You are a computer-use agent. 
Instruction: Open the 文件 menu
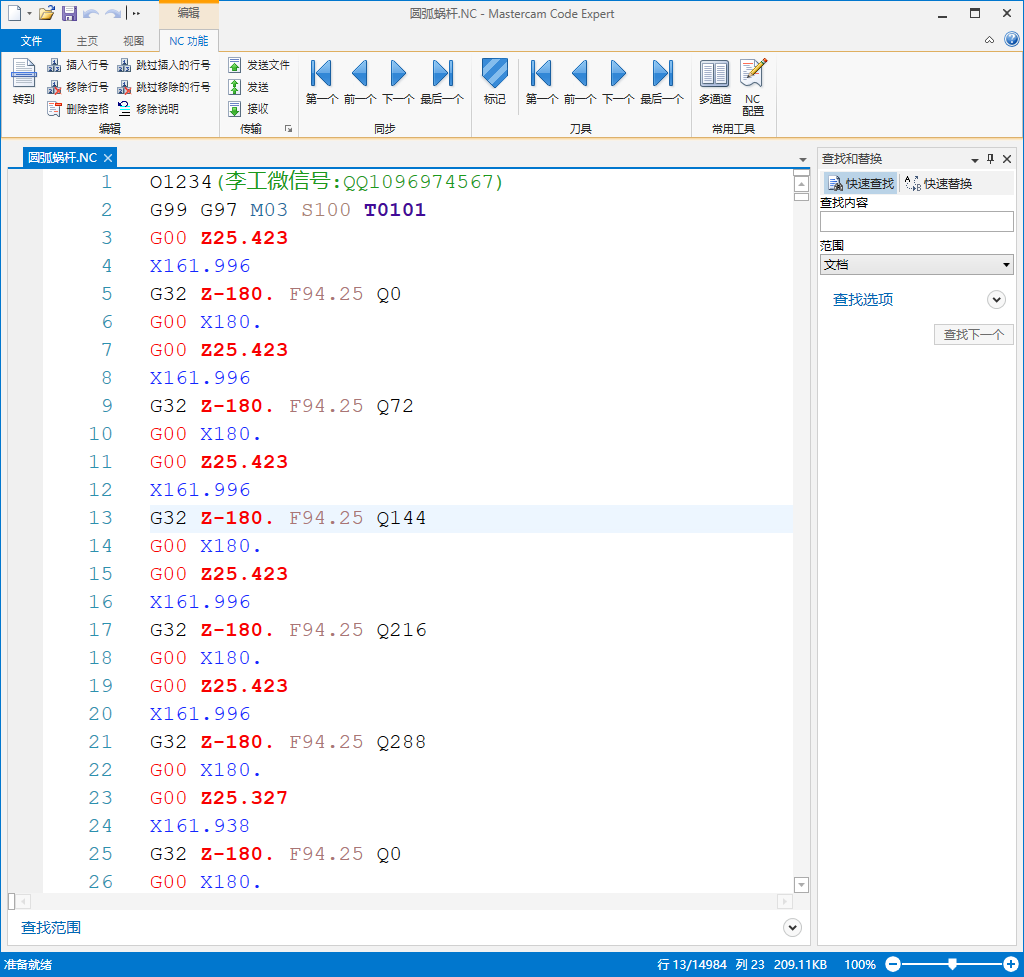click(31, 41)
